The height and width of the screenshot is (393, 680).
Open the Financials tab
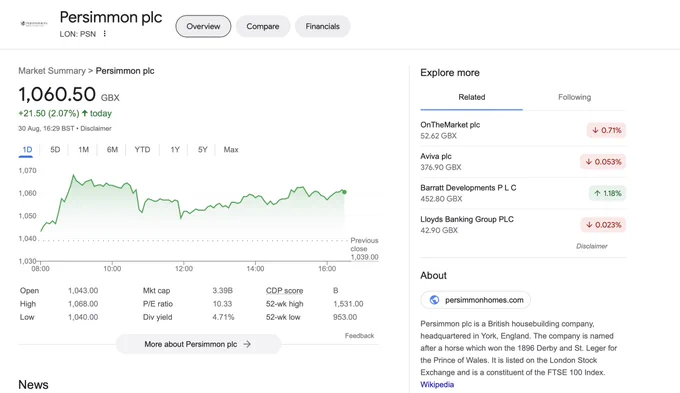pyautogui.click(x=323, y=26)
